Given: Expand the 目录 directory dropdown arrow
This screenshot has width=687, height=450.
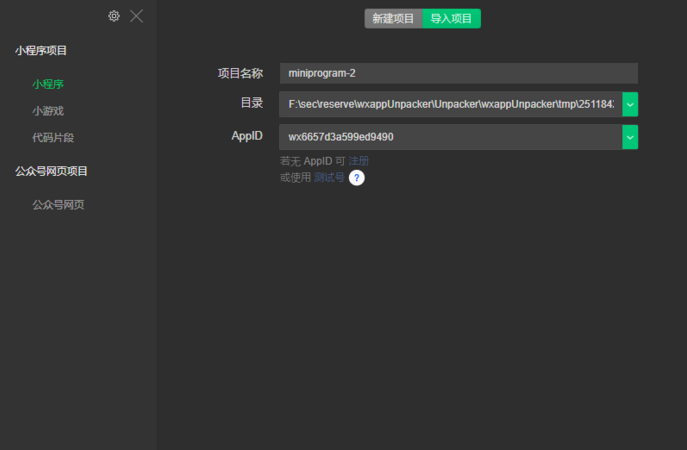Looking at the screenshot, I should click(x=630, y=104).
